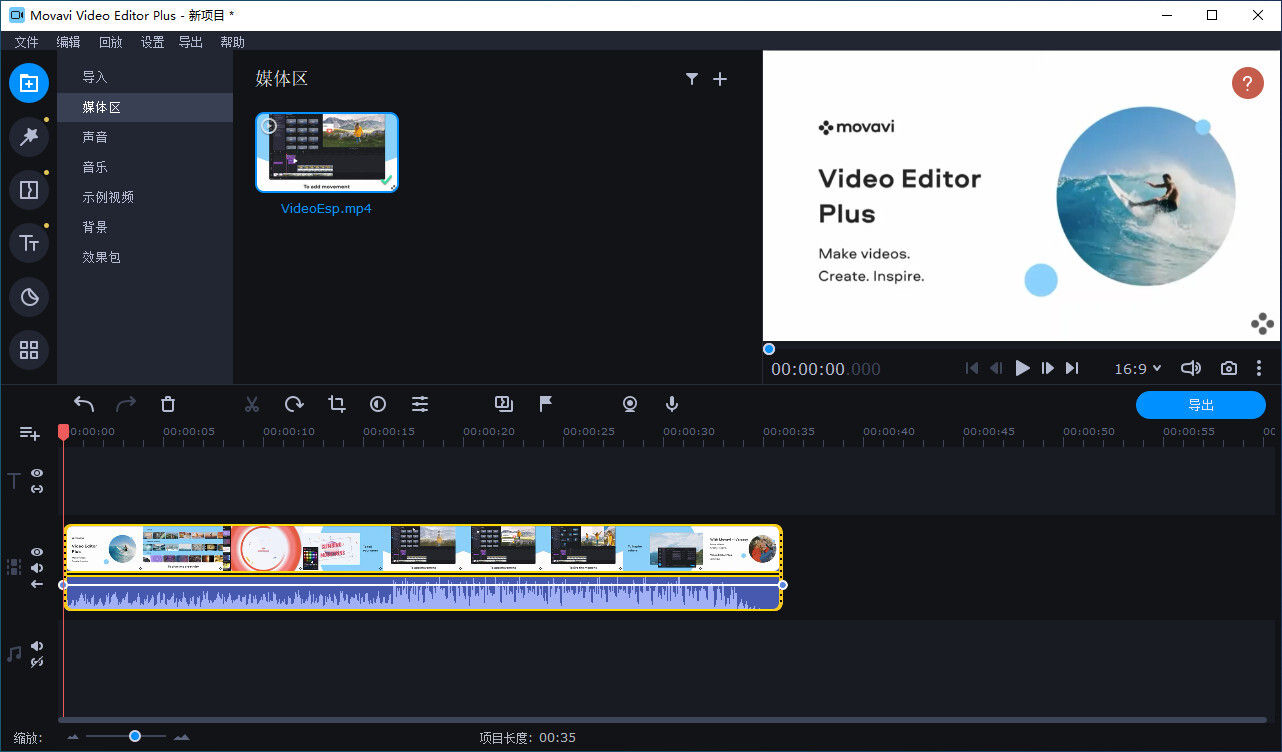
Task: Open the Color adjustments tool
Action: tap(378, 404)
